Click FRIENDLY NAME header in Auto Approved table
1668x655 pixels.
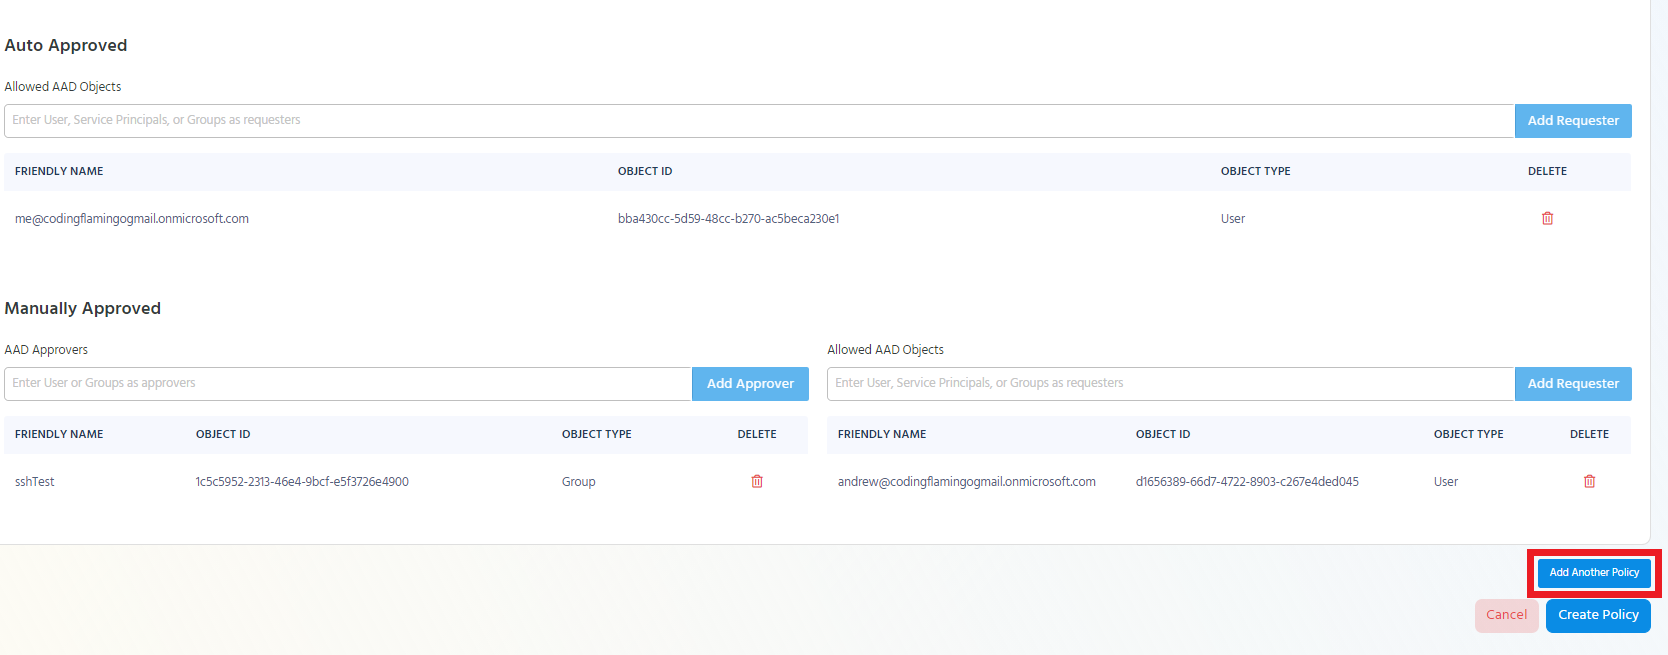59,172
